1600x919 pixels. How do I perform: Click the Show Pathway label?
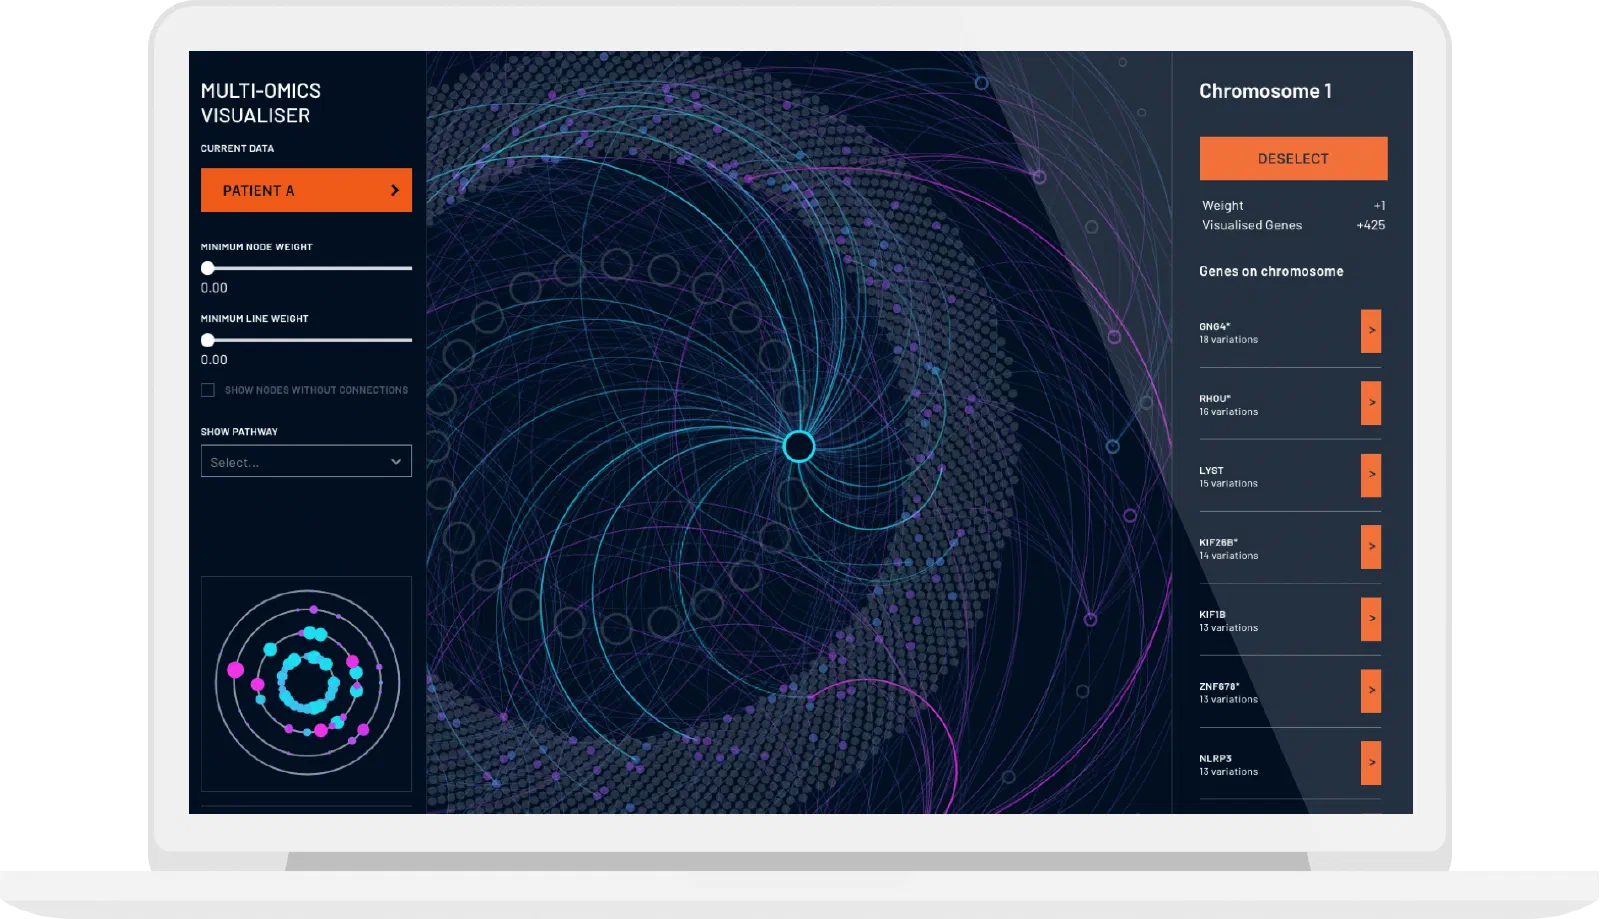(239, 432)
